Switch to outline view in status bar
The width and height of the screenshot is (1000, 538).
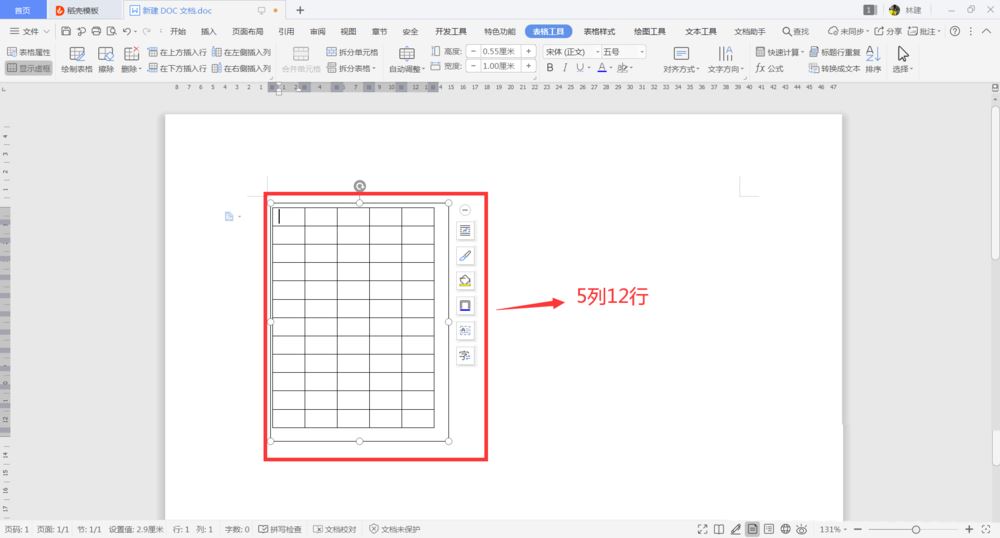click(768, 529)
